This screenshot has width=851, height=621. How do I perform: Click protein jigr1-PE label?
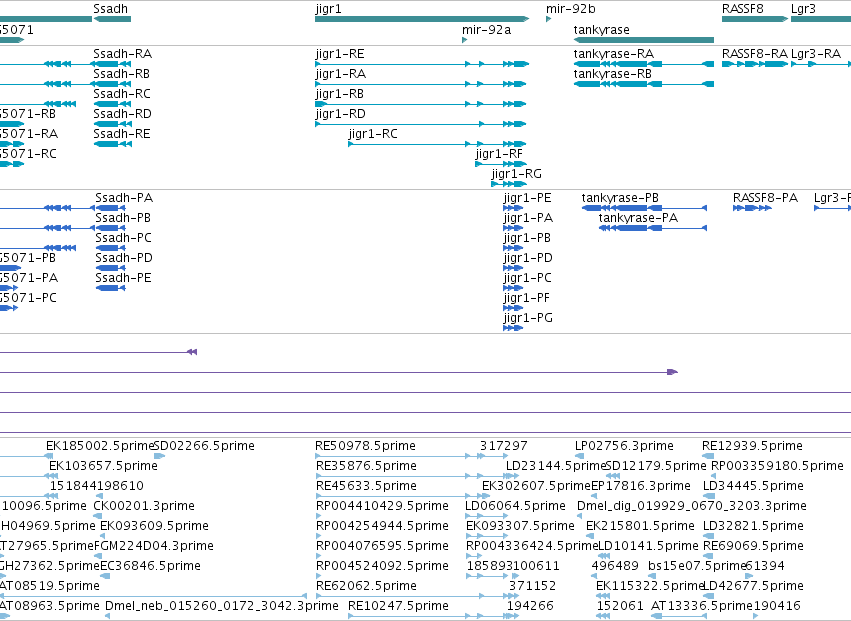(528, 198)
